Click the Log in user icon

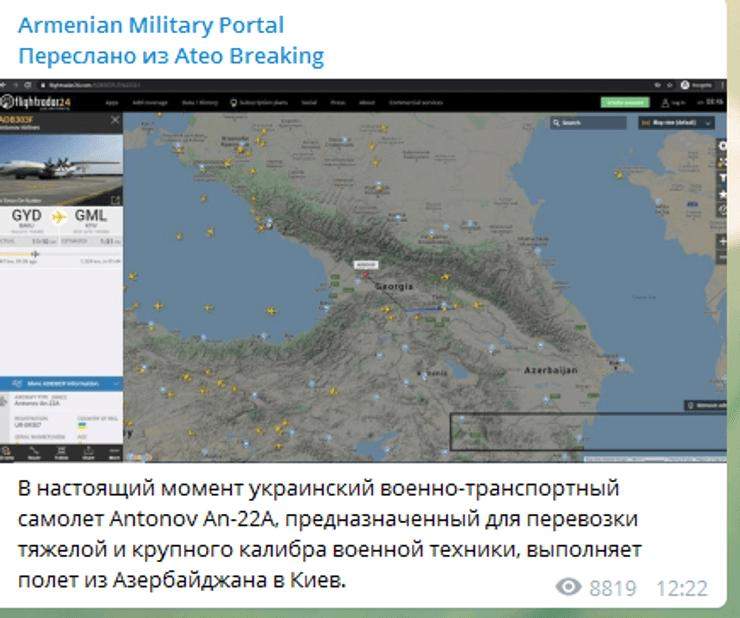pos(674,102)
